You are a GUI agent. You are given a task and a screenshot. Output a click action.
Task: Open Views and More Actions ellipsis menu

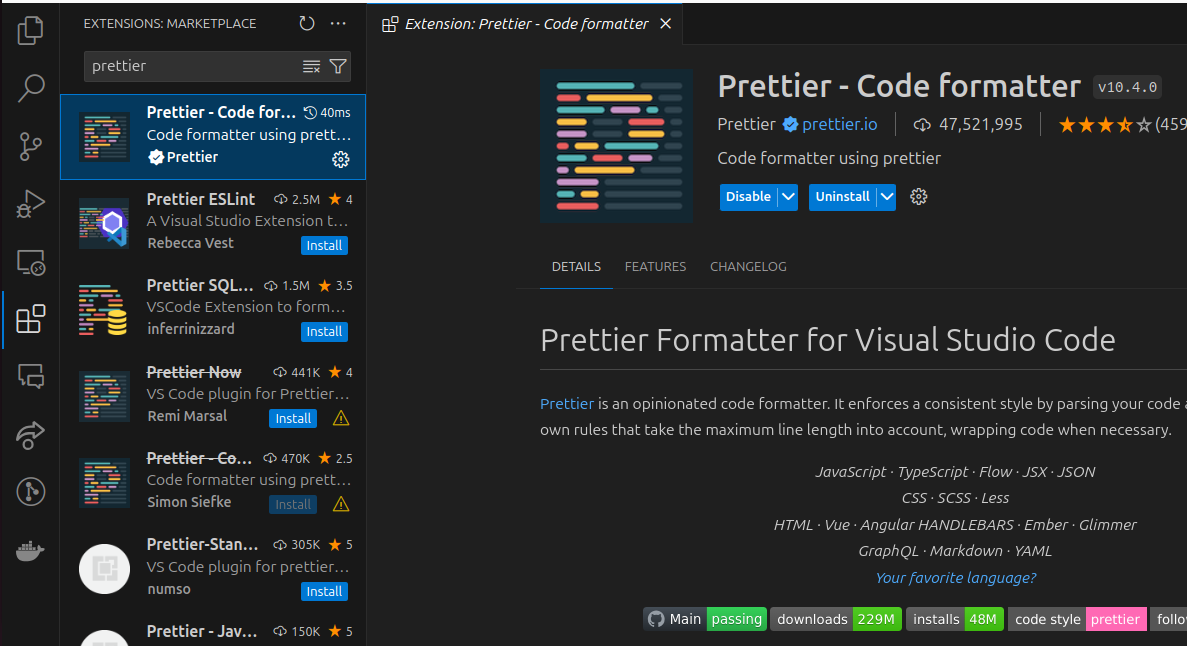(338, 23)
